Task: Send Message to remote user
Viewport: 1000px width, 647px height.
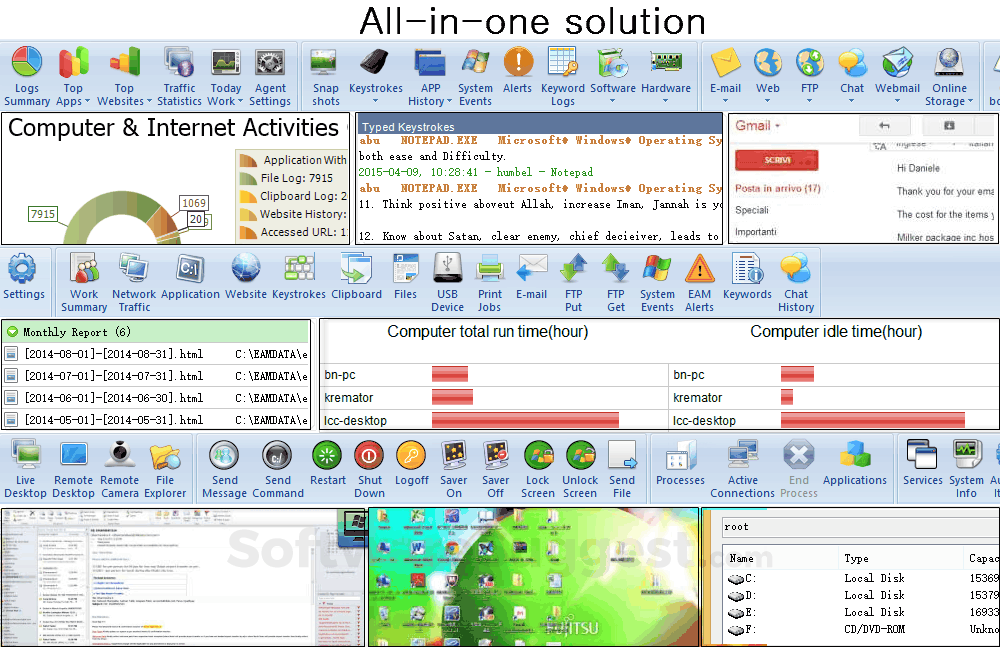Action: tap(224, 465)
